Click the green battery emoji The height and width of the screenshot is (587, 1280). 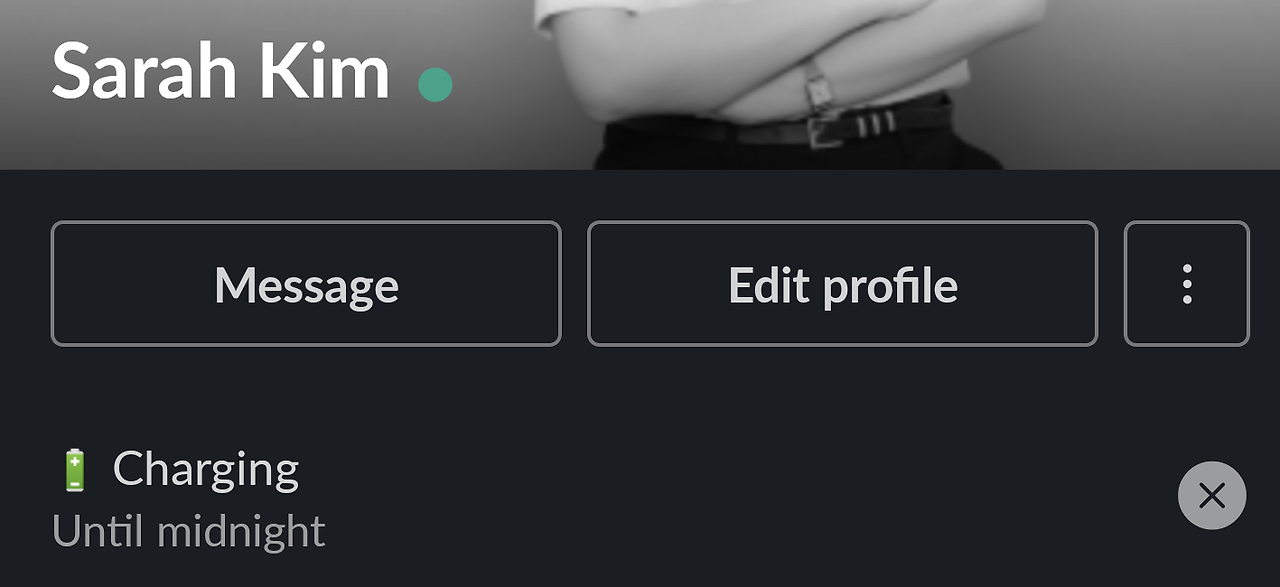coord(76,470)
